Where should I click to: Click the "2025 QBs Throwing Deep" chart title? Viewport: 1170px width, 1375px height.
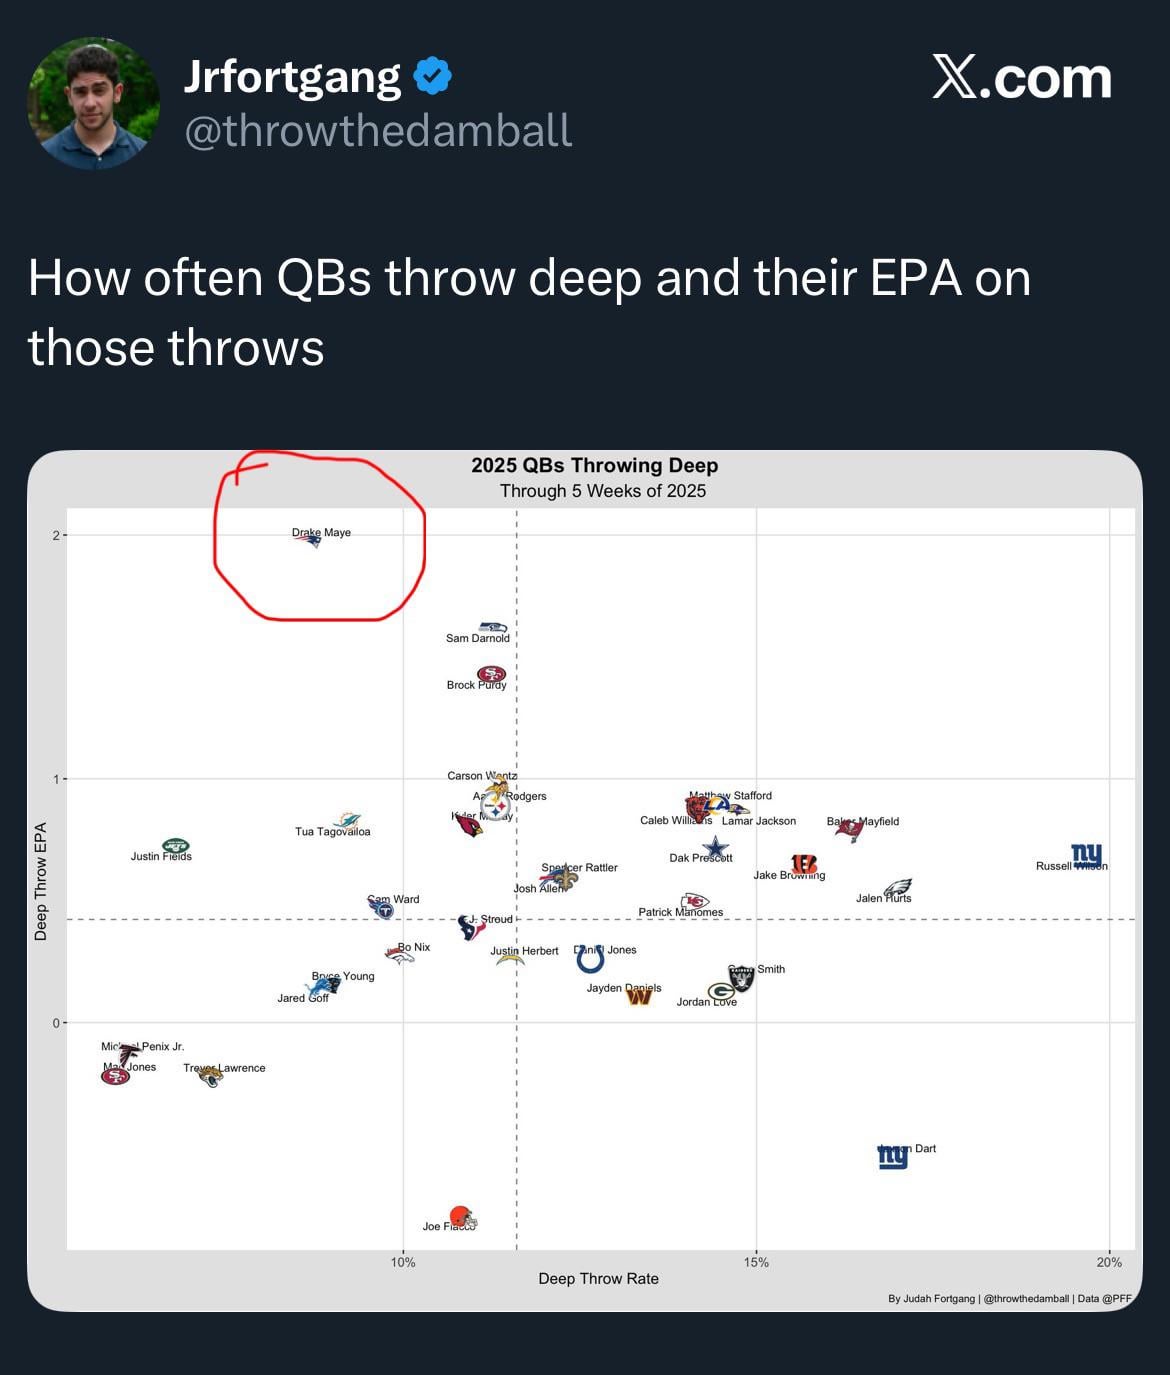point(594,465)
